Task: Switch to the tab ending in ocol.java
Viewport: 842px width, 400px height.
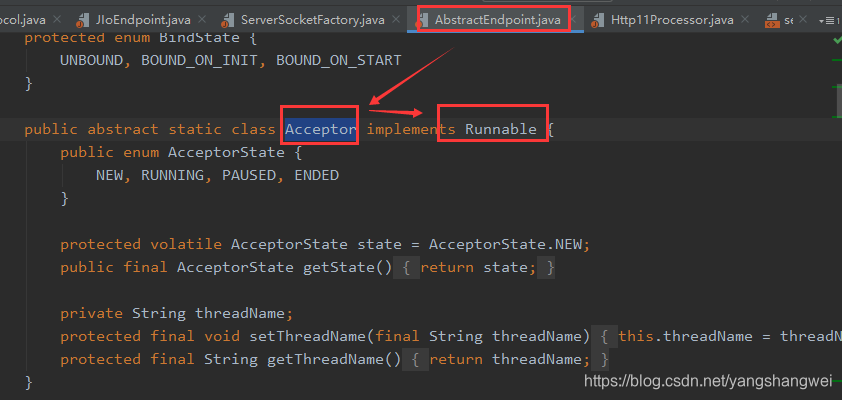Action: click(x=23, y=20)
